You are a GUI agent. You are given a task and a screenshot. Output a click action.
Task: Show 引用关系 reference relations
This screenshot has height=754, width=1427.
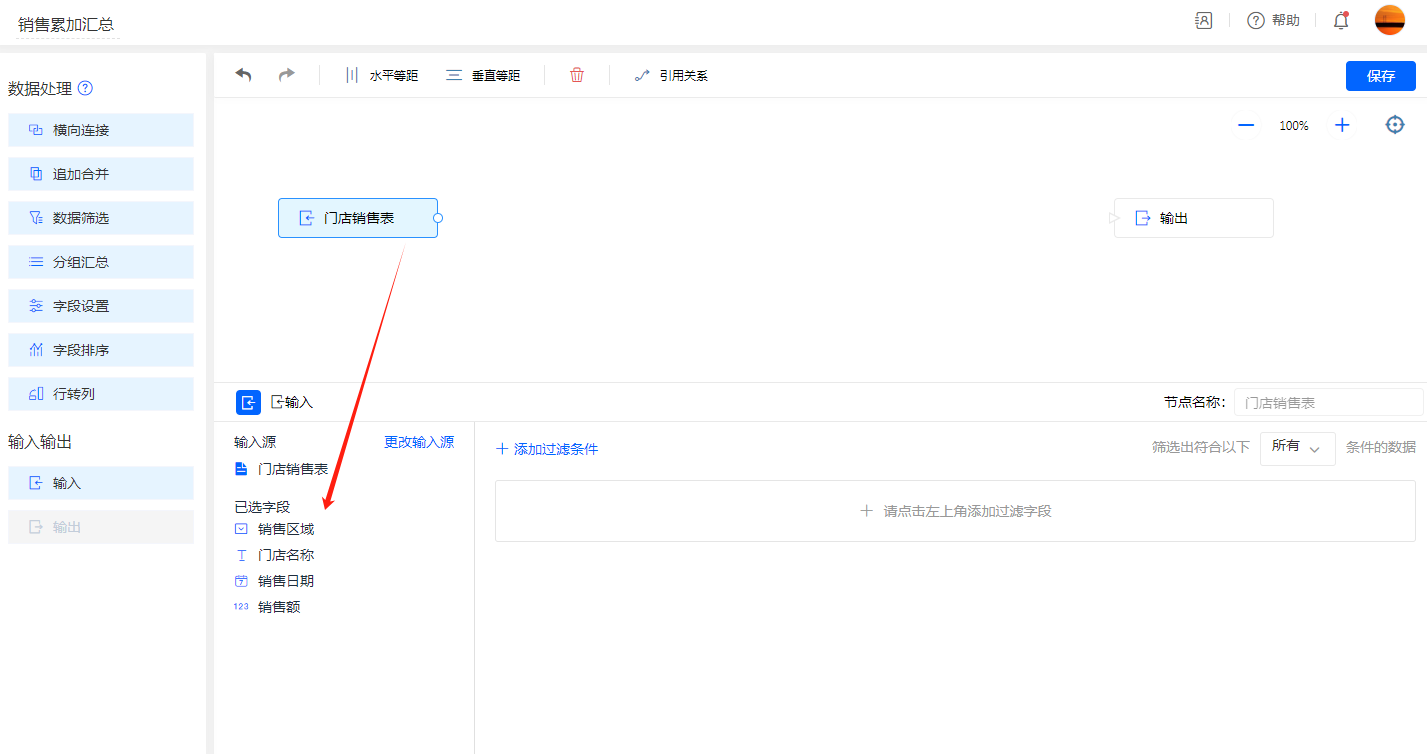(671, 75)
